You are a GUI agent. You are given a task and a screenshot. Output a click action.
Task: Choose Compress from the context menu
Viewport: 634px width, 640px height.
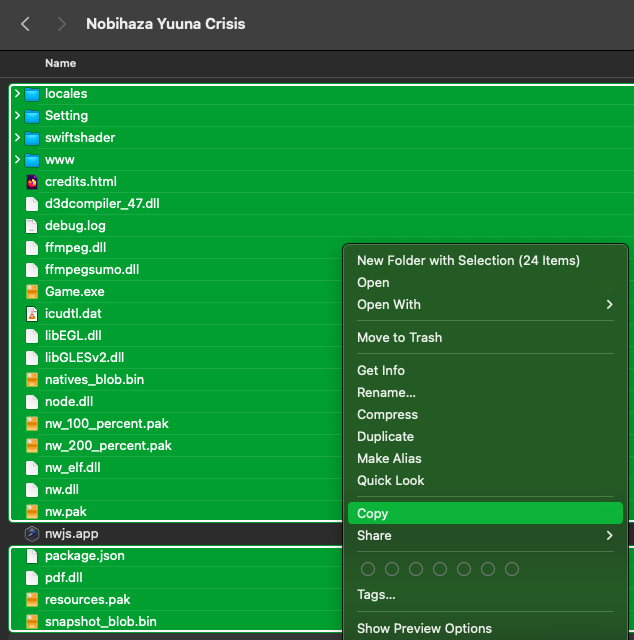click(x=387, y=415)
